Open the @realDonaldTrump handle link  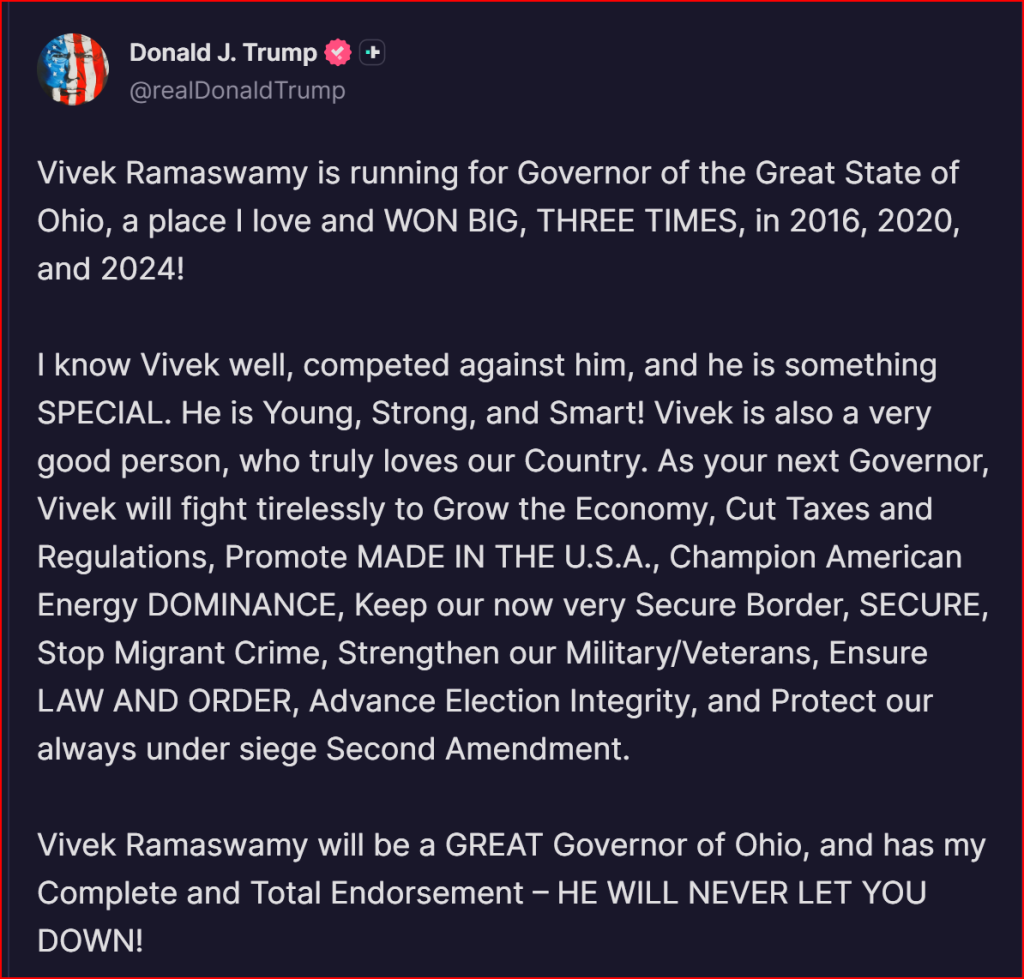point(237,91)
